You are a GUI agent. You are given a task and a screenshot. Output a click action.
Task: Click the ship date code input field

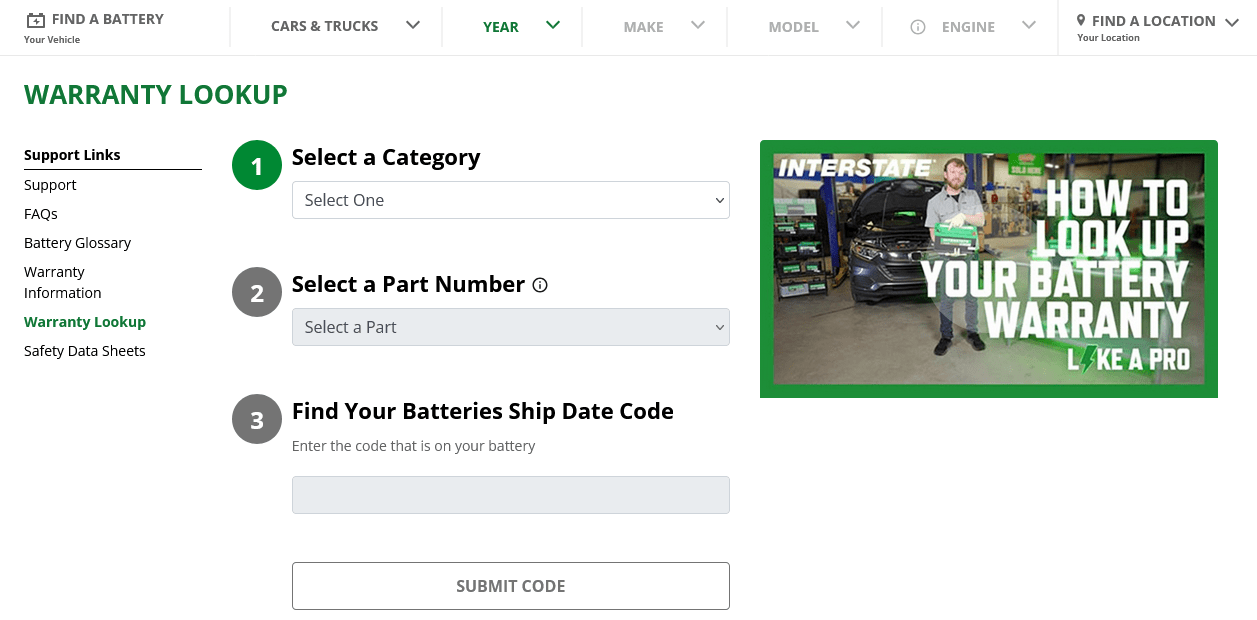[510, 494]
